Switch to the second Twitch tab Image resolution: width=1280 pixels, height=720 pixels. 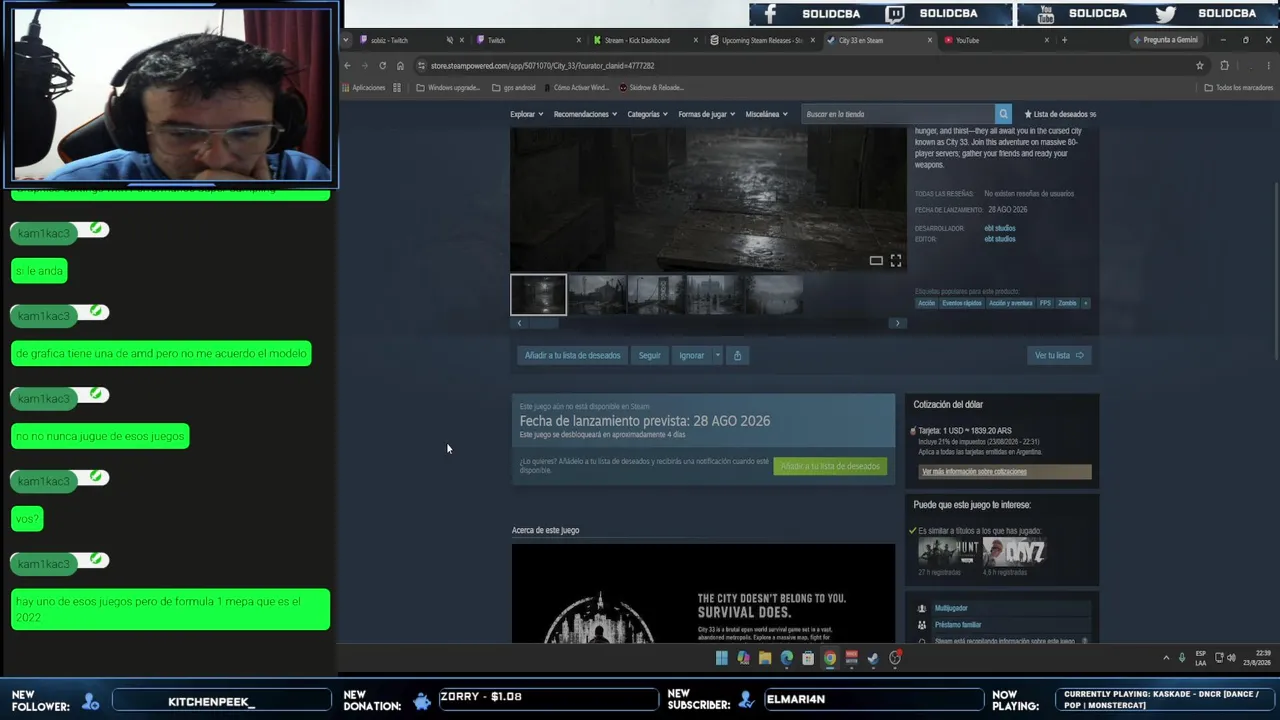pyautogui.click(x=526, y=40)
